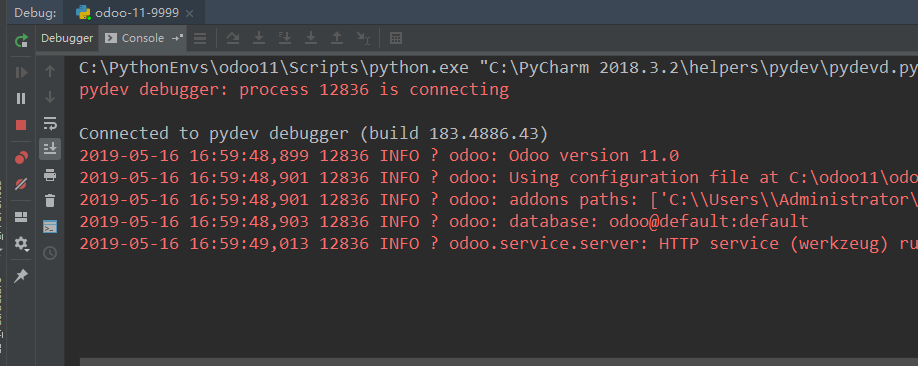The height and width of the screenshot is (366, 918).
Task: Clear all console output with trash icon
Action: tap(50, 200)
